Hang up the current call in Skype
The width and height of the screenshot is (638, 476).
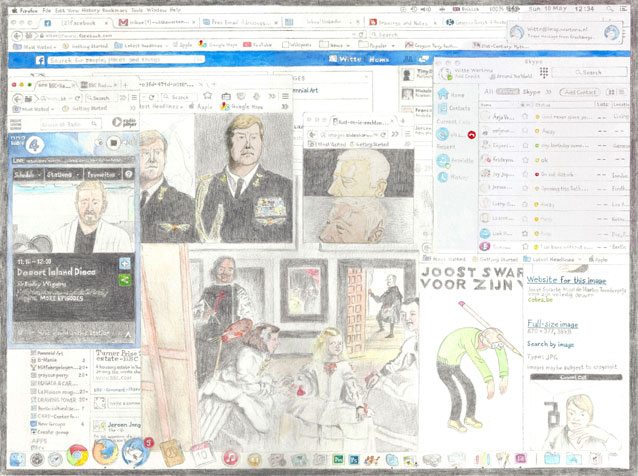(471, 135)
